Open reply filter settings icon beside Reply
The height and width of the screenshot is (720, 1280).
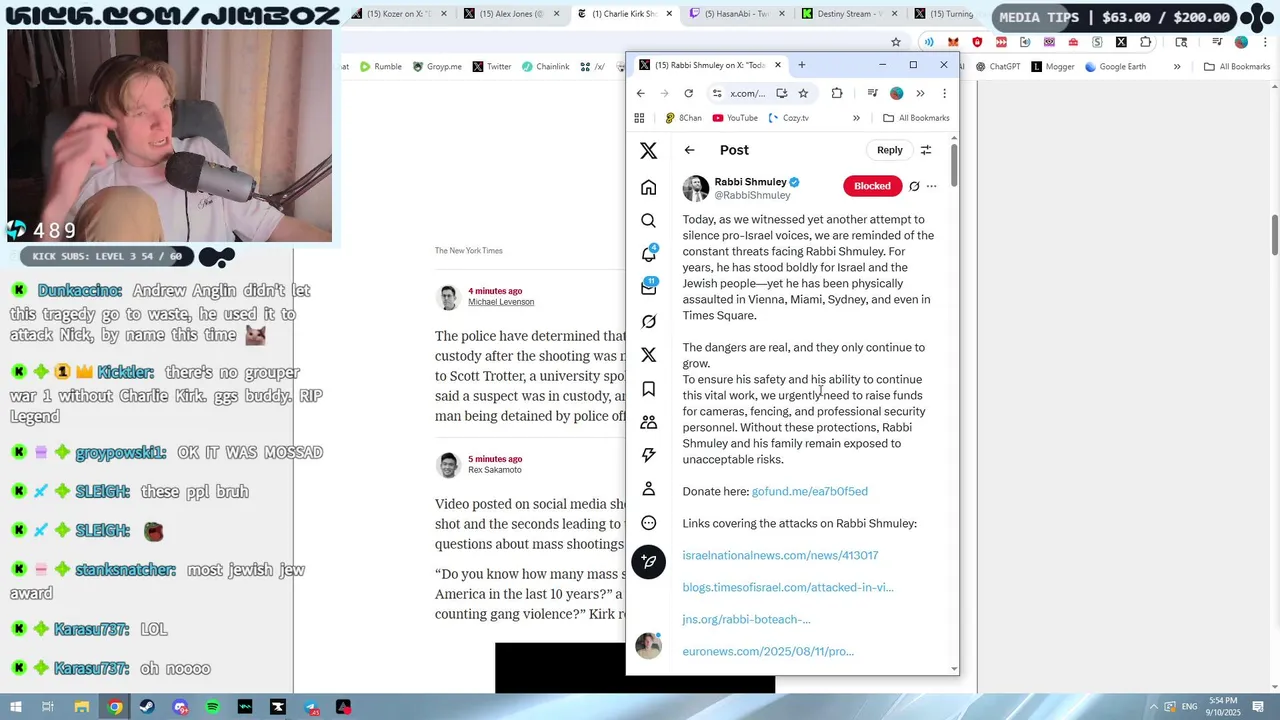(x=926, y=150)
